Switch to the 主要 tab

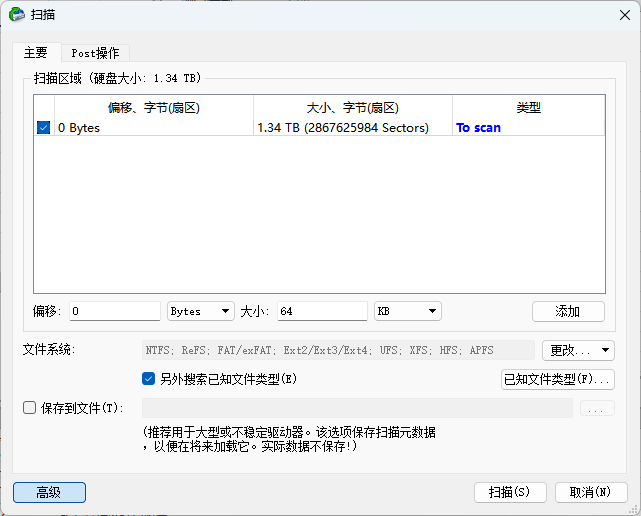36,53
